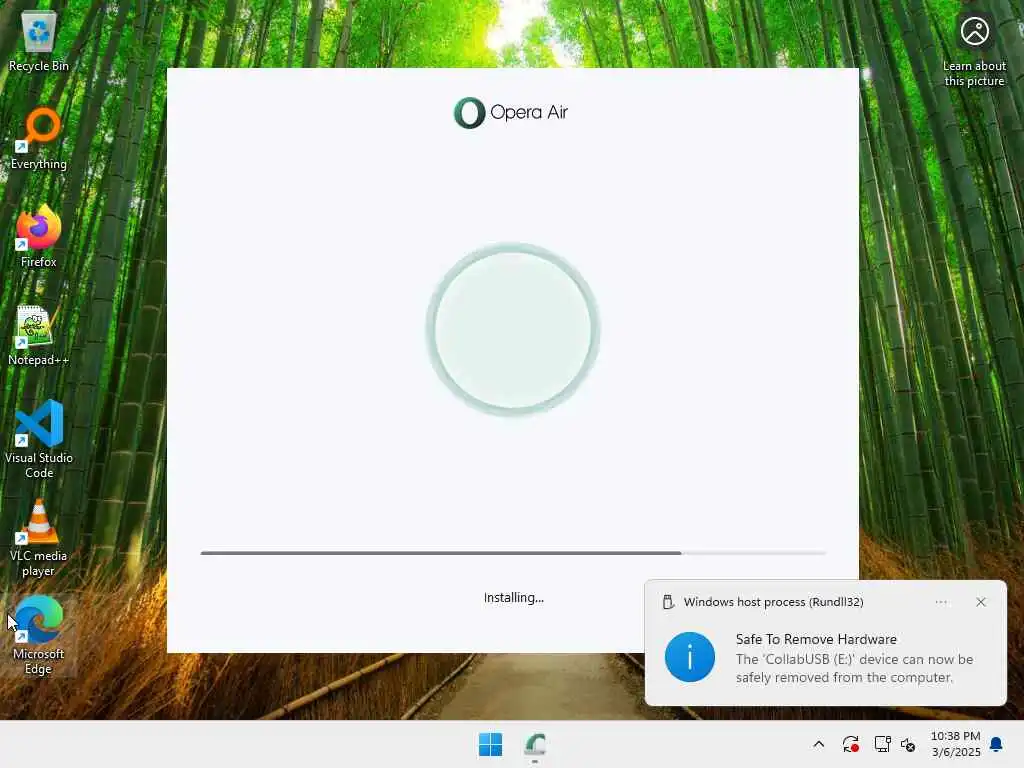
Task: Click the USB device icon in notification header
Action: (668, 602)
